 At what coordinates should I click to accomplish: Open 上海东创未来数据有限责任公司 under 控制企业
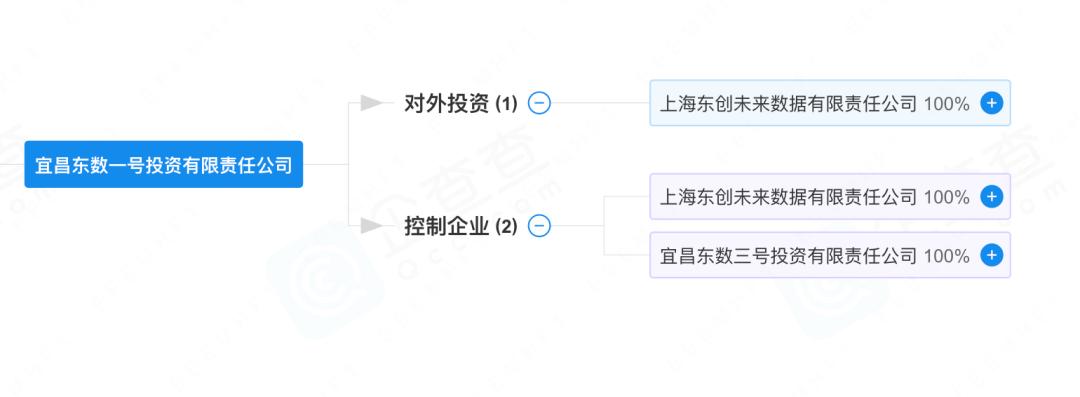pos(788,198)
